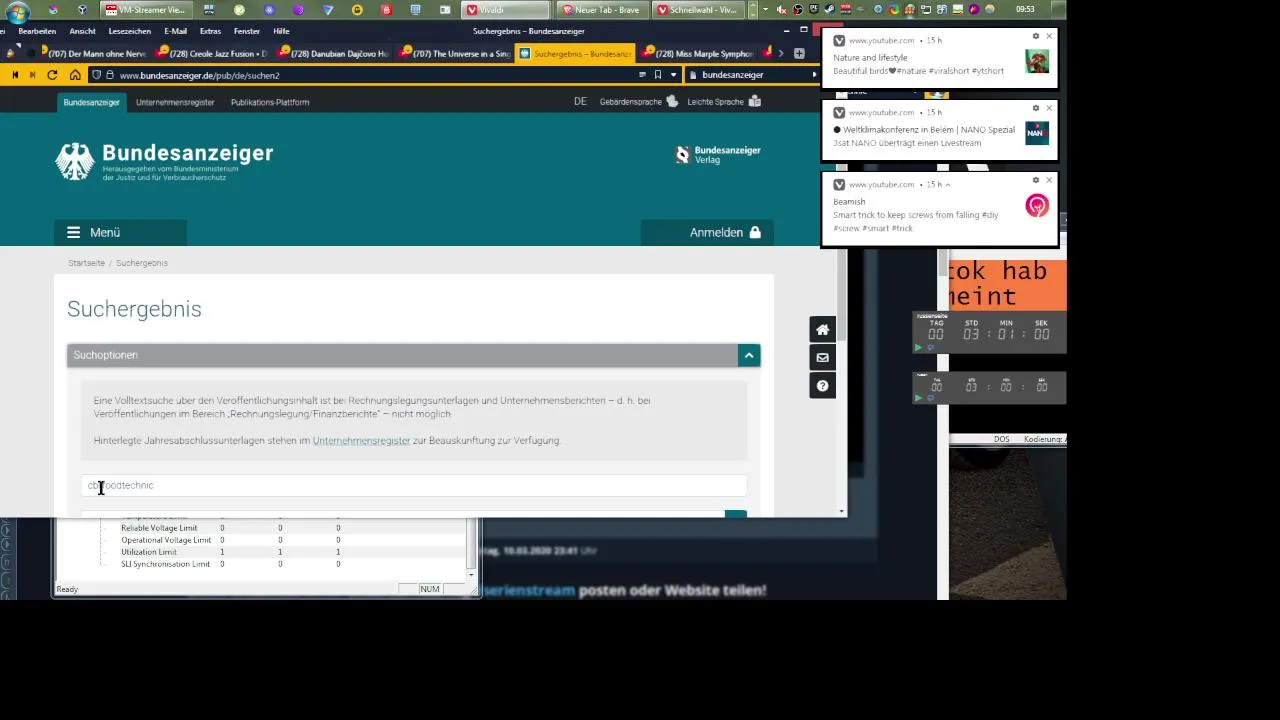Click the envelope contact icon on sidebar
The image size is (1280, 720).
pyautogui.click(x=822, y=357)
